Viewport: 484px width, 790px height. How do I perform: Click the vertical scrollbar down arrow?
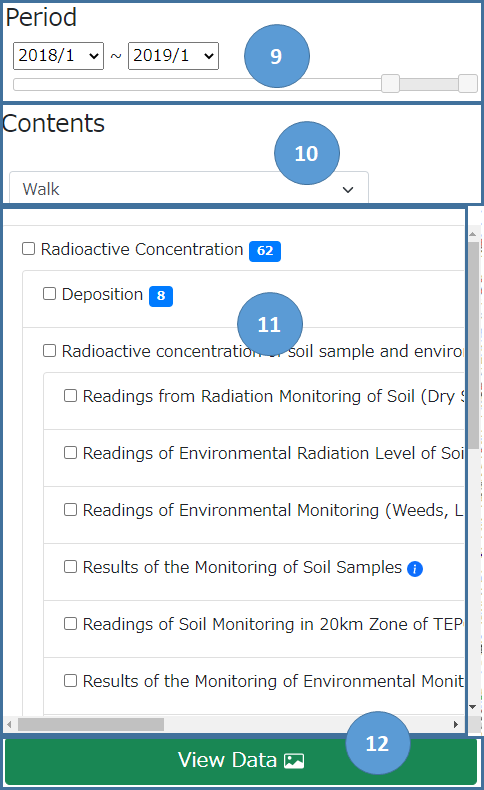pos(473,707)
